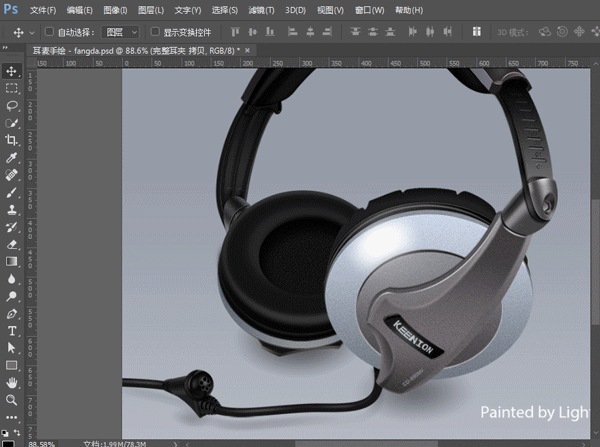Click the Auto-Align Layers icon

pos(476,32)
